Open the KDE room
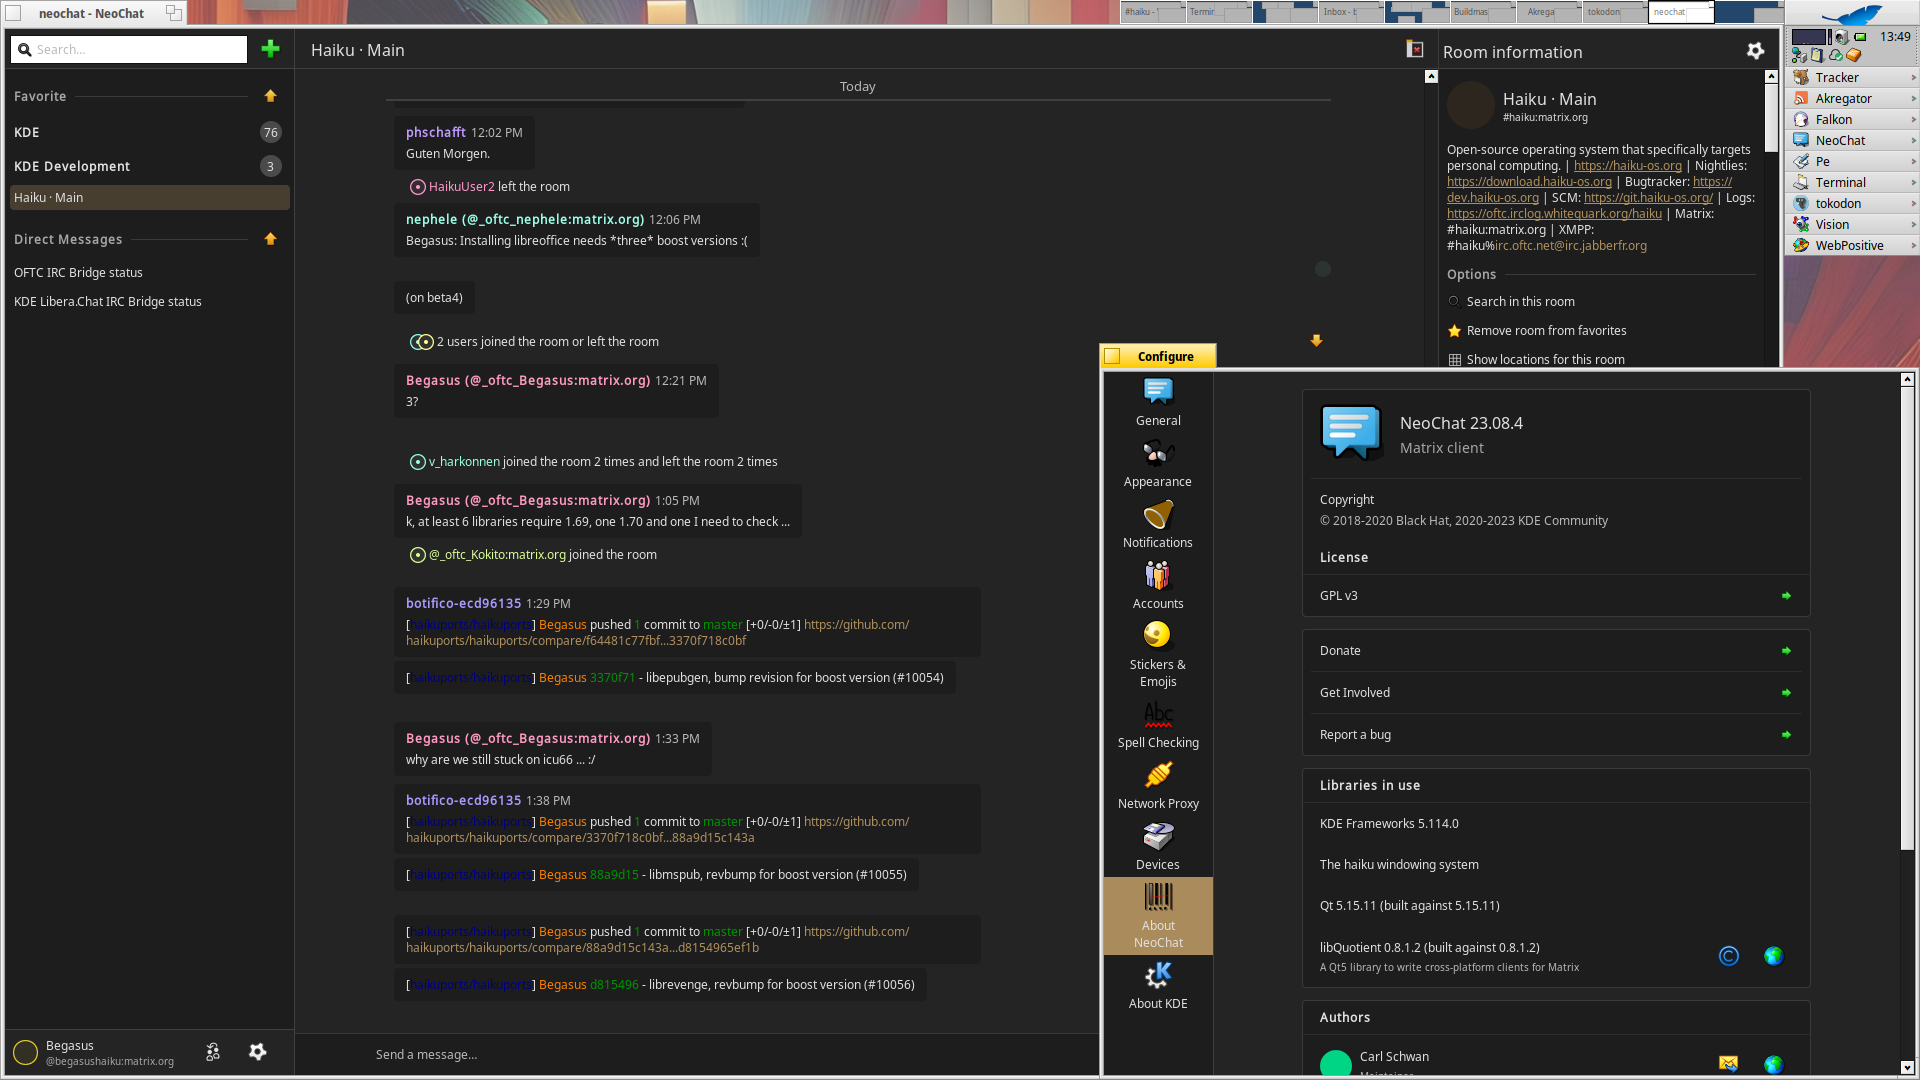Image resolution: width=1920 pixels, height=1080 pixels. coord(148,132)
